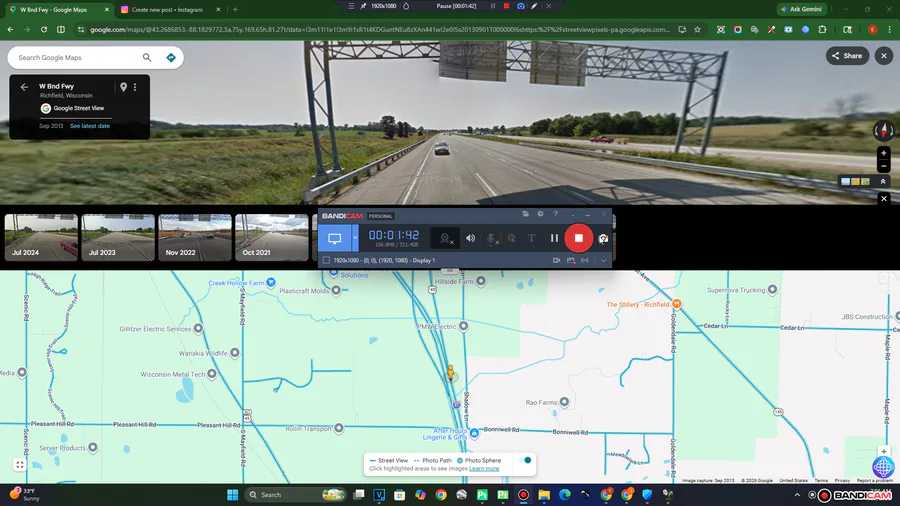Click the Street View compass
This screenshot has width=900, height=506.
pos(883,131)
